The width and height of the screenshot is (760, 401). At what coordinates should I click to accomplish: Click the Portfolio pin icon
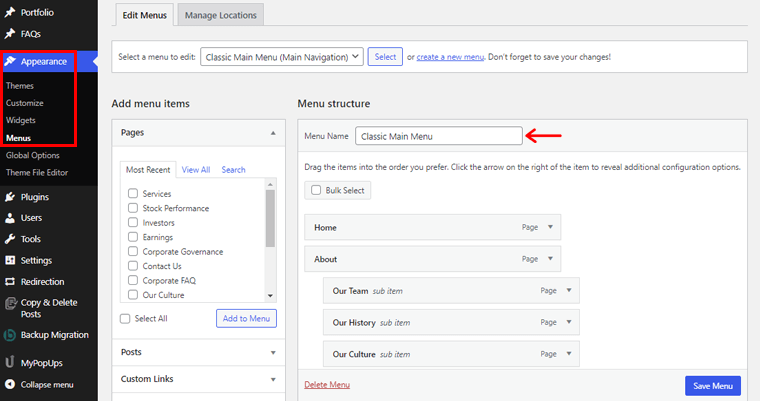(x=10, y=12)
